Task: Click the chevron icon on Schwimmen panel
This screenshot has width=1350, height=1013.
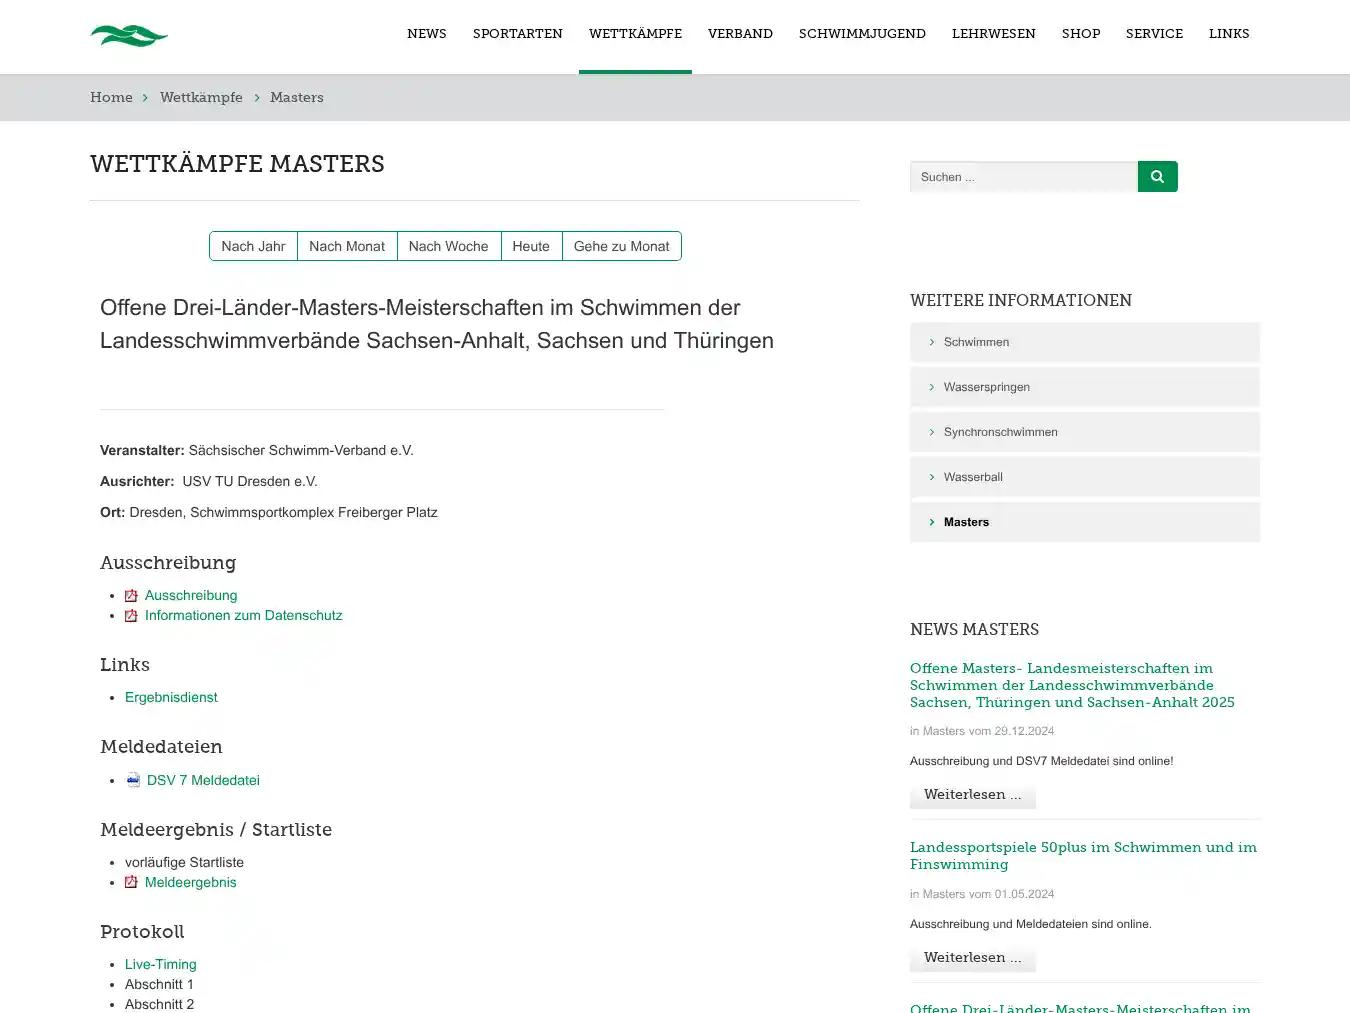Action: coord(932,341)
